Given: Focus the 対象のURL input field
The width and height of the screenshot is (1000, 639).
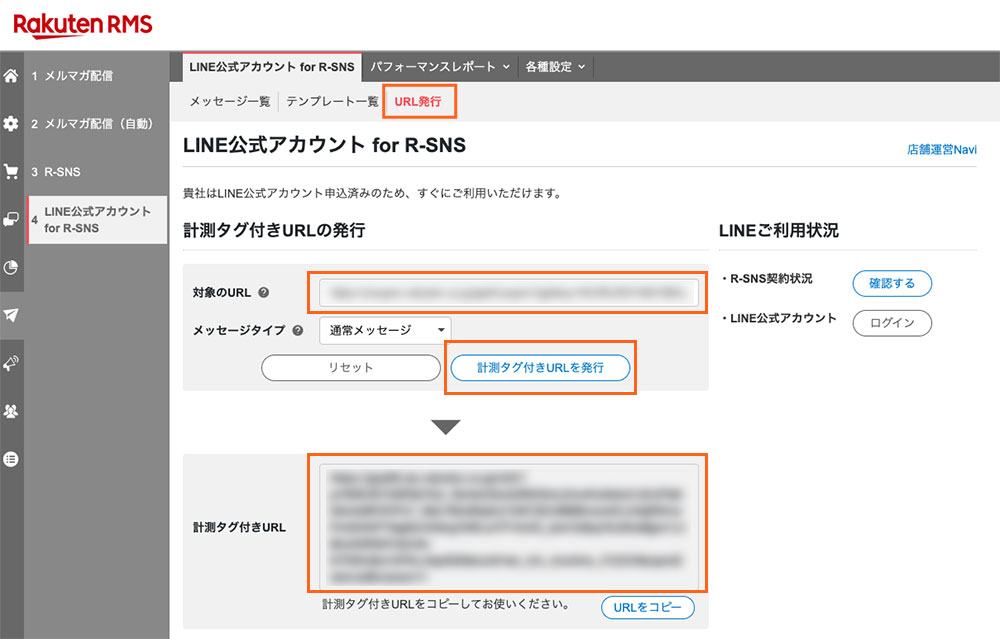Looking at the screenshot, I should pyautogui.click(x=508, y=293).
